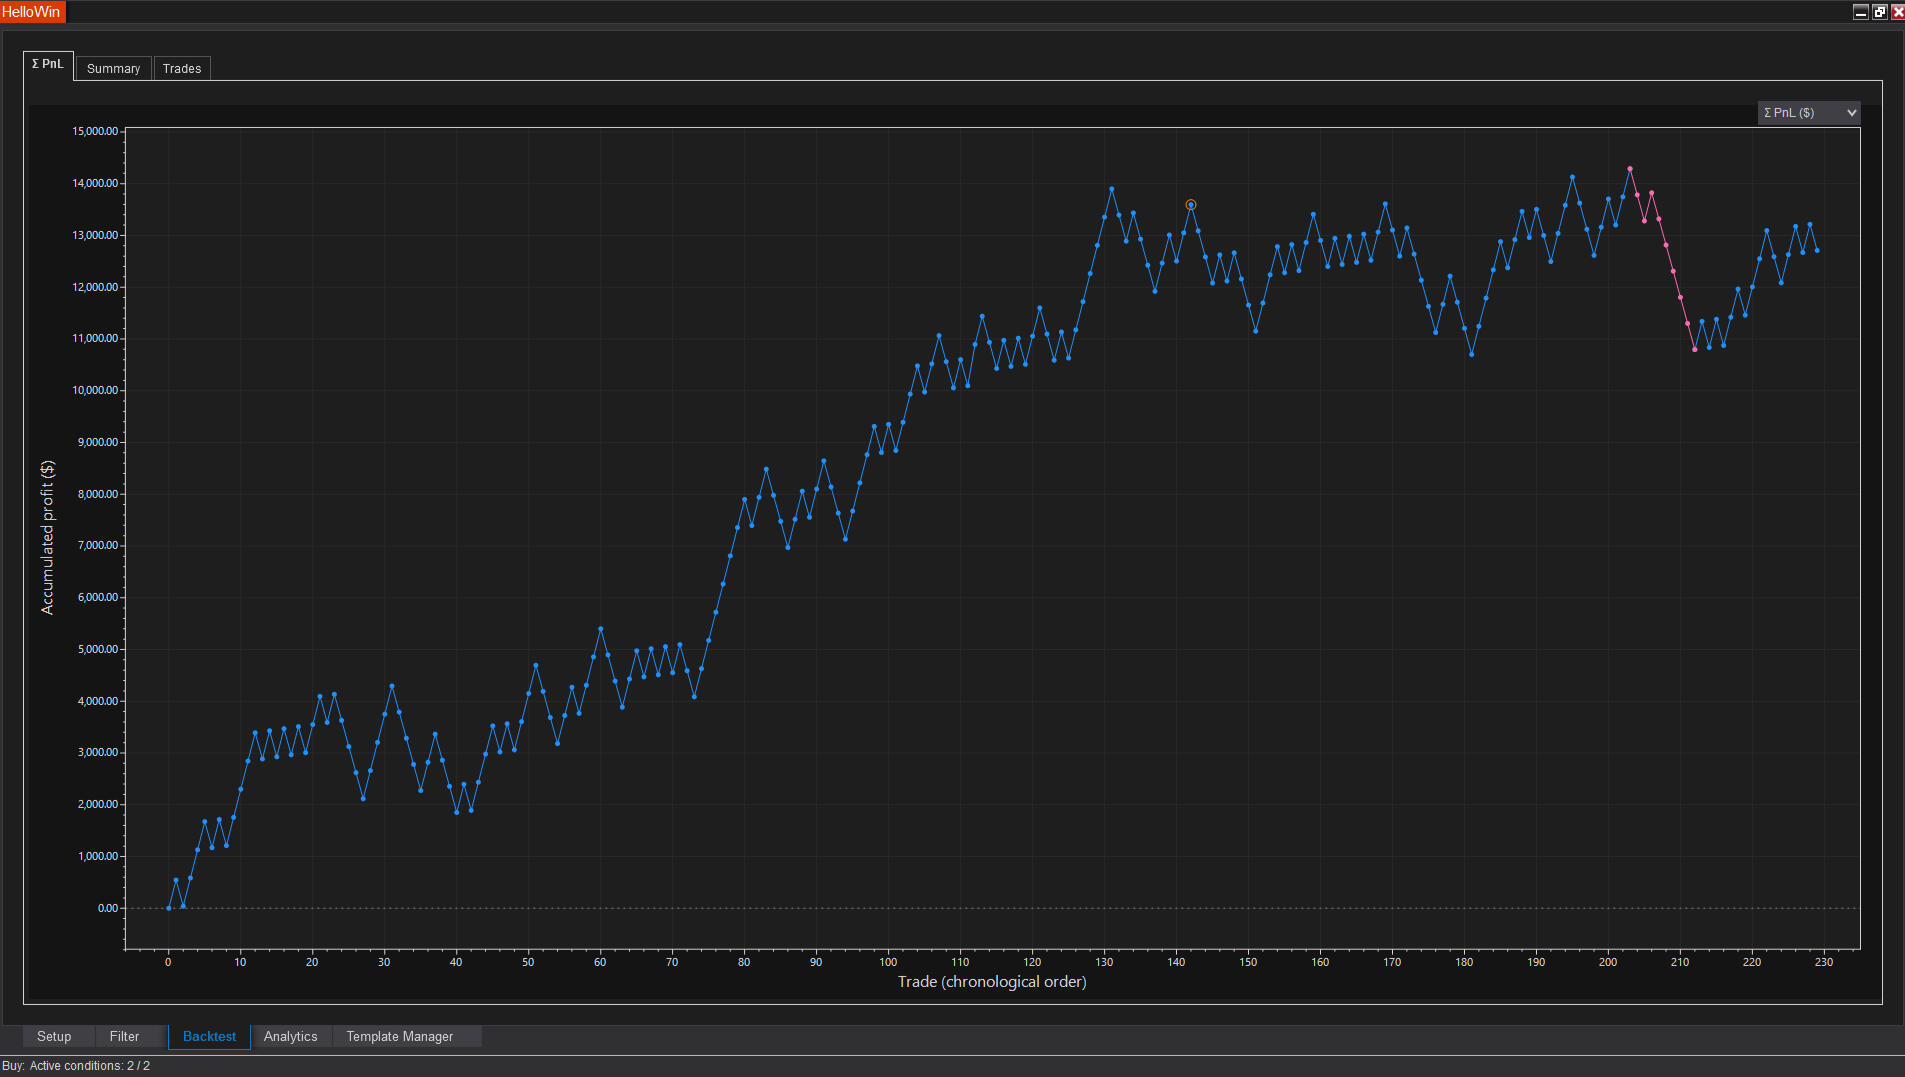Minimize the HelloWin window
The height and width of the screenshot is (1077, 1905).
point(1860,12)
